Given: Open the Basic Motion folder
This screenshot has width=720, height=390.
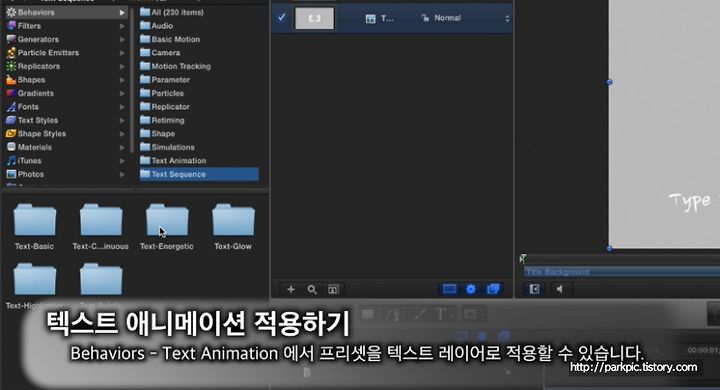Looking at the screenshot, I should [x=170, y=39].
